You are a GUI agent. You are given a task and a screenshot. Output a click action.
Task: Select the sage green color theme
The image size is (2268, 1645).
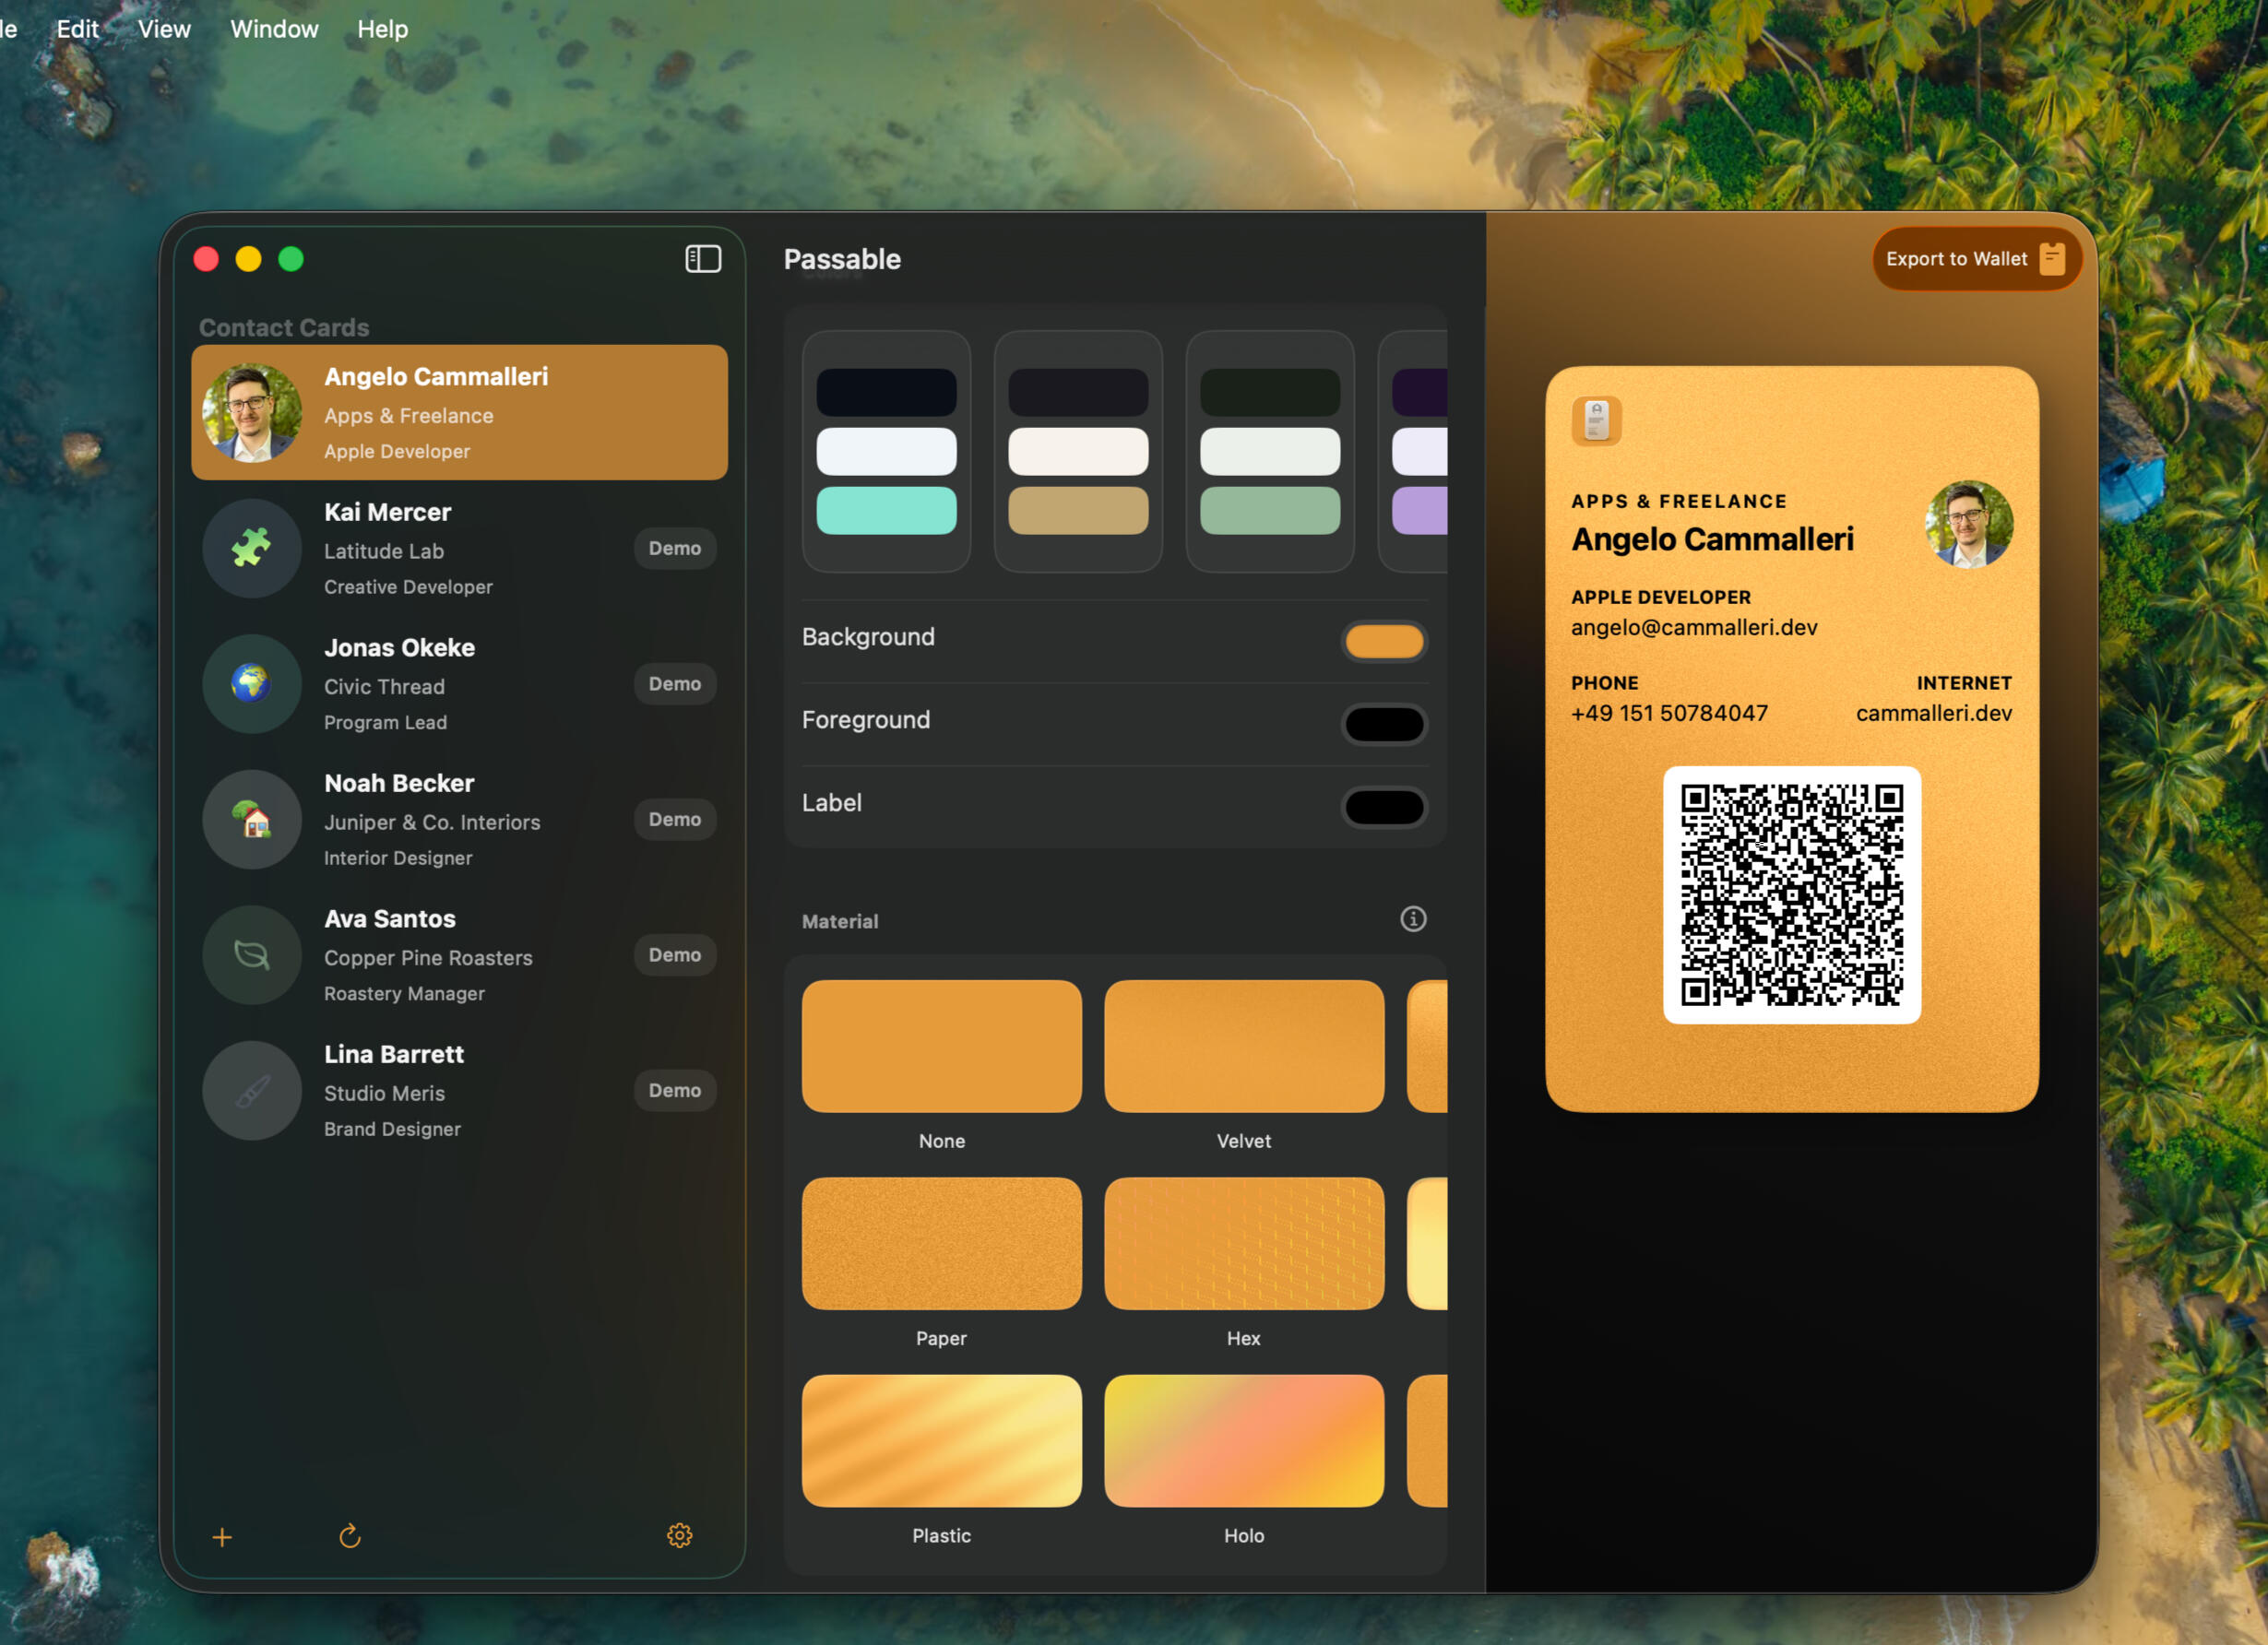point(1270,451)
